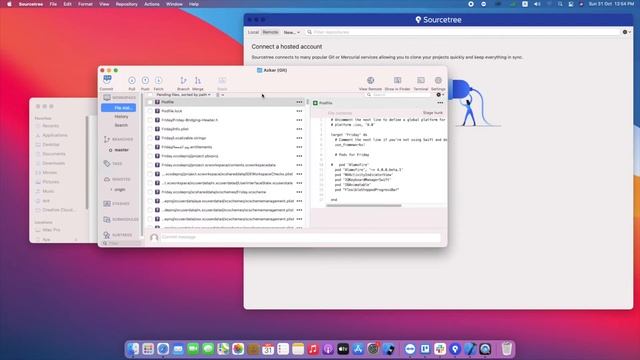Check the Friday-Bridging-Header.h checkbox
640x360 pixels.
[x=150, y=120]
